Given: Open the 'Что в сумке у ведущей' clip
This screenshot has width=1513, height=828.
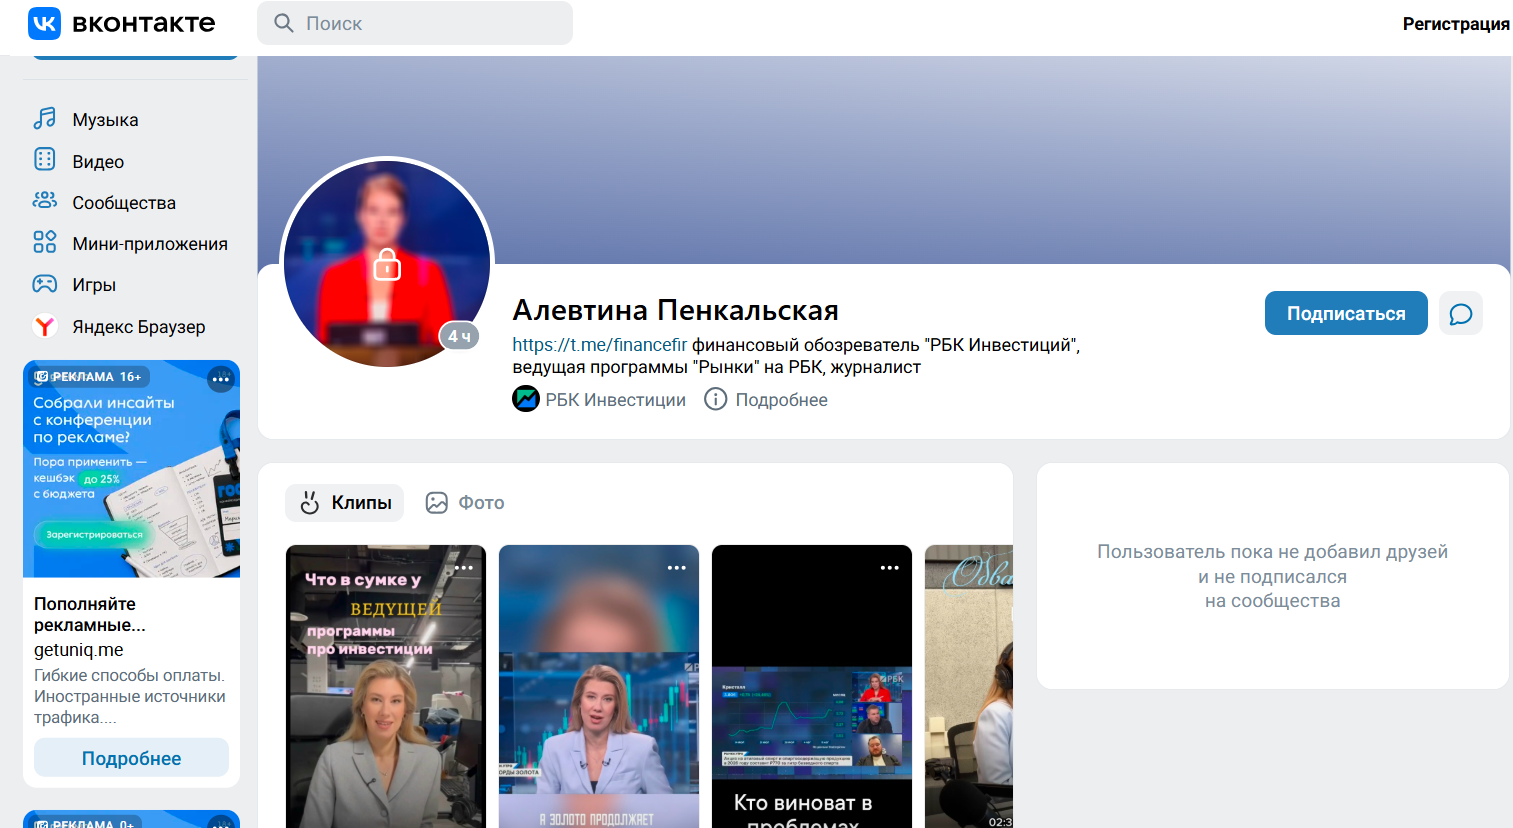Looking at the screenshot, I should click(386, 686).
